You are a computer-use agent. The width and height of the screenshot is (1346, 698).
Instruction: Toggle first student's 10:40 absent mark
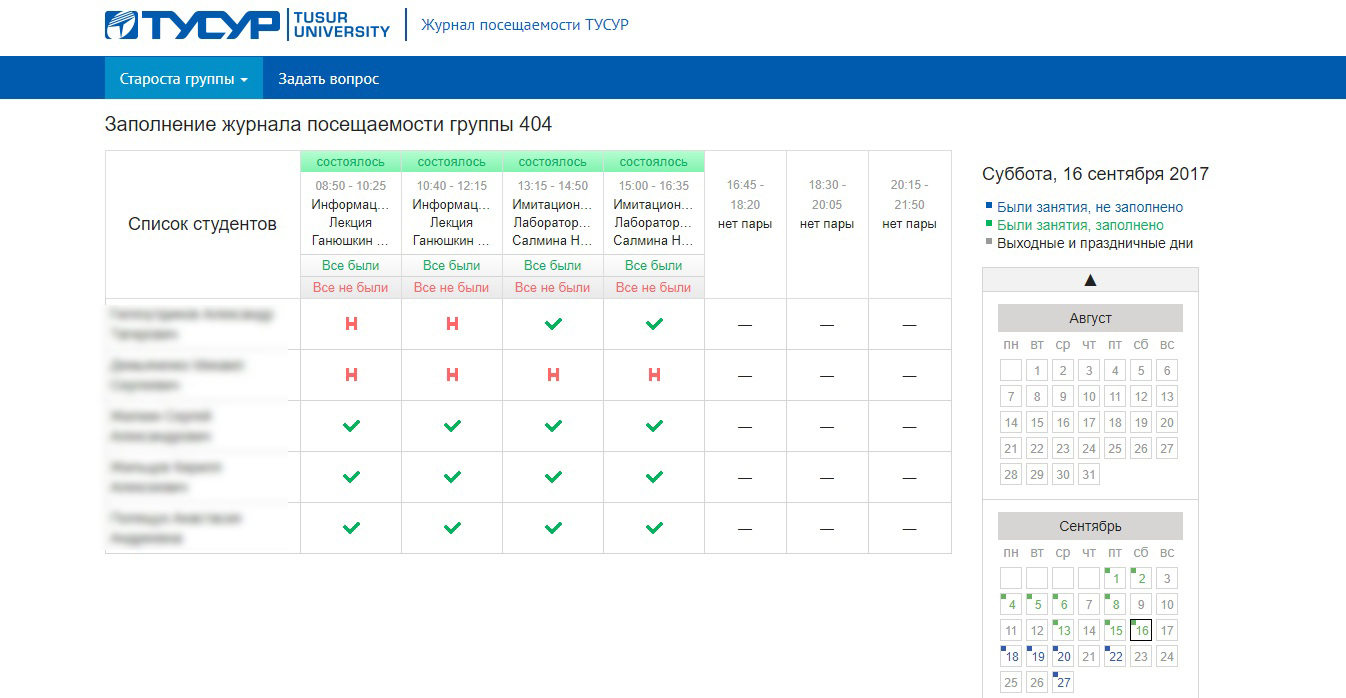click(x=452, y=324)
